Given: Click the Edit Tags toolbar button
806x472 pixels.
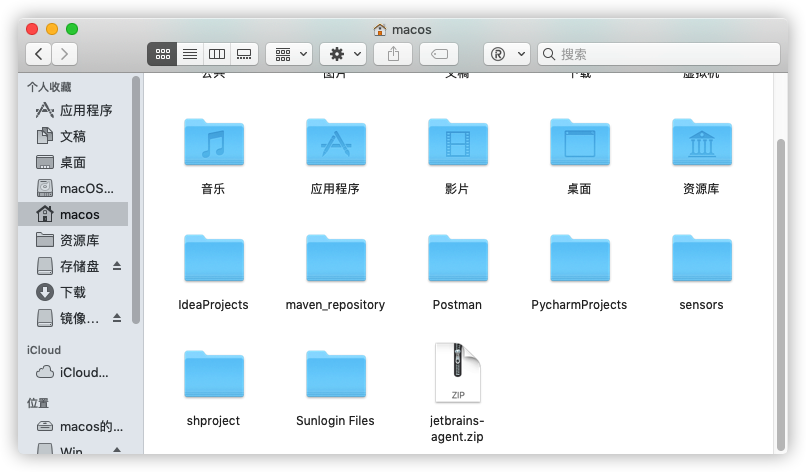Looking at the screenshot, I should [439, 54].
